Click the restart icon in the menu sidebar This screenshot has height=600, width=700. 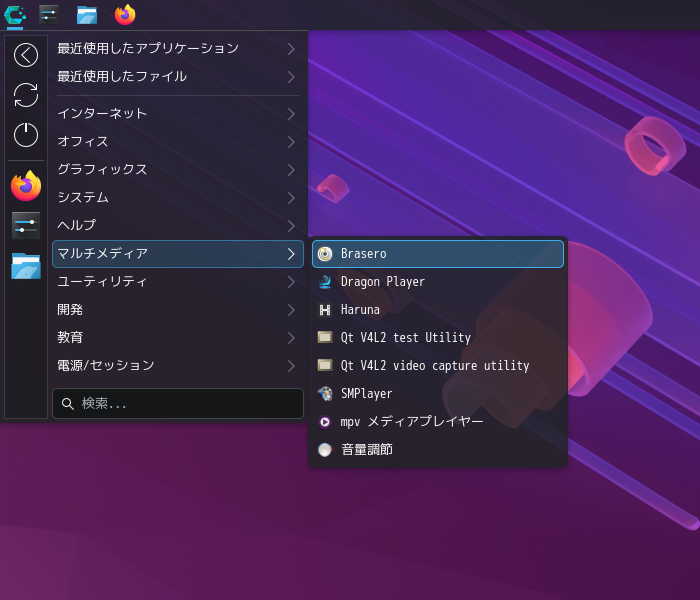point(26,95)
